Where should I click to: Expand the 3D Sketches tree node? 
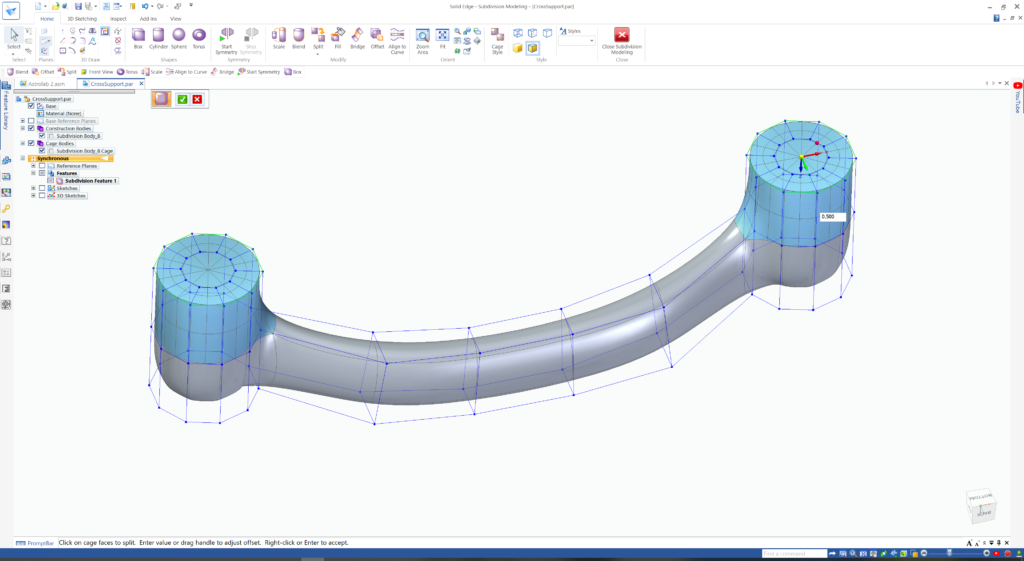[x=33, y=195]
